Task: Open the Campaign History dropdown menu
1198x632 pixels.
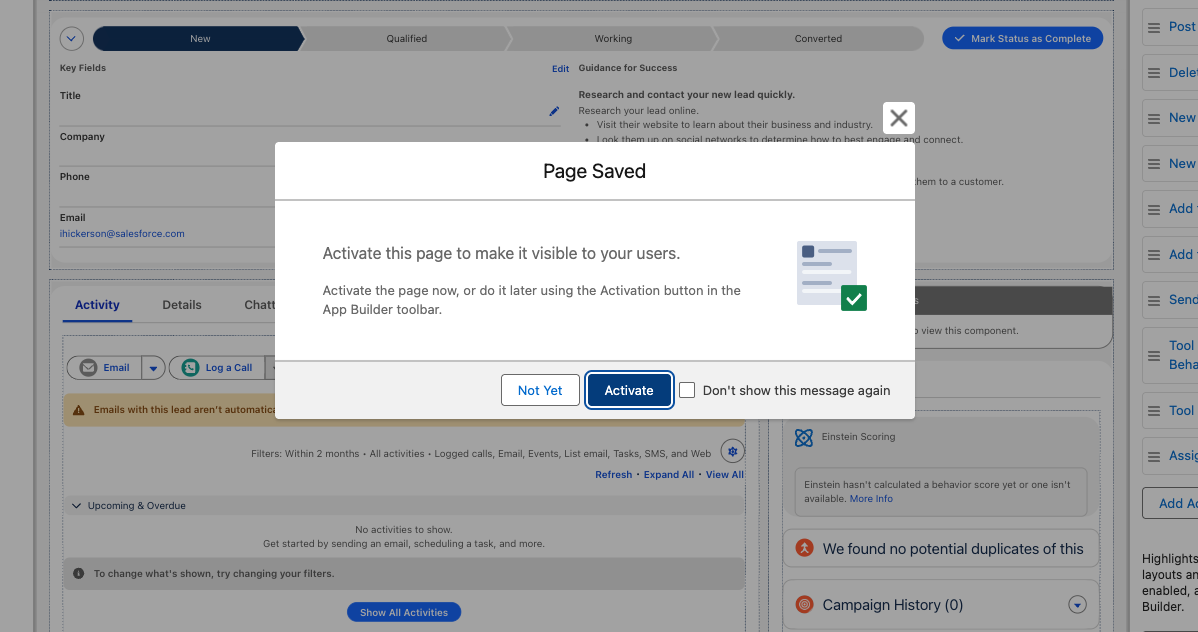Action: tap(1077, 605)
